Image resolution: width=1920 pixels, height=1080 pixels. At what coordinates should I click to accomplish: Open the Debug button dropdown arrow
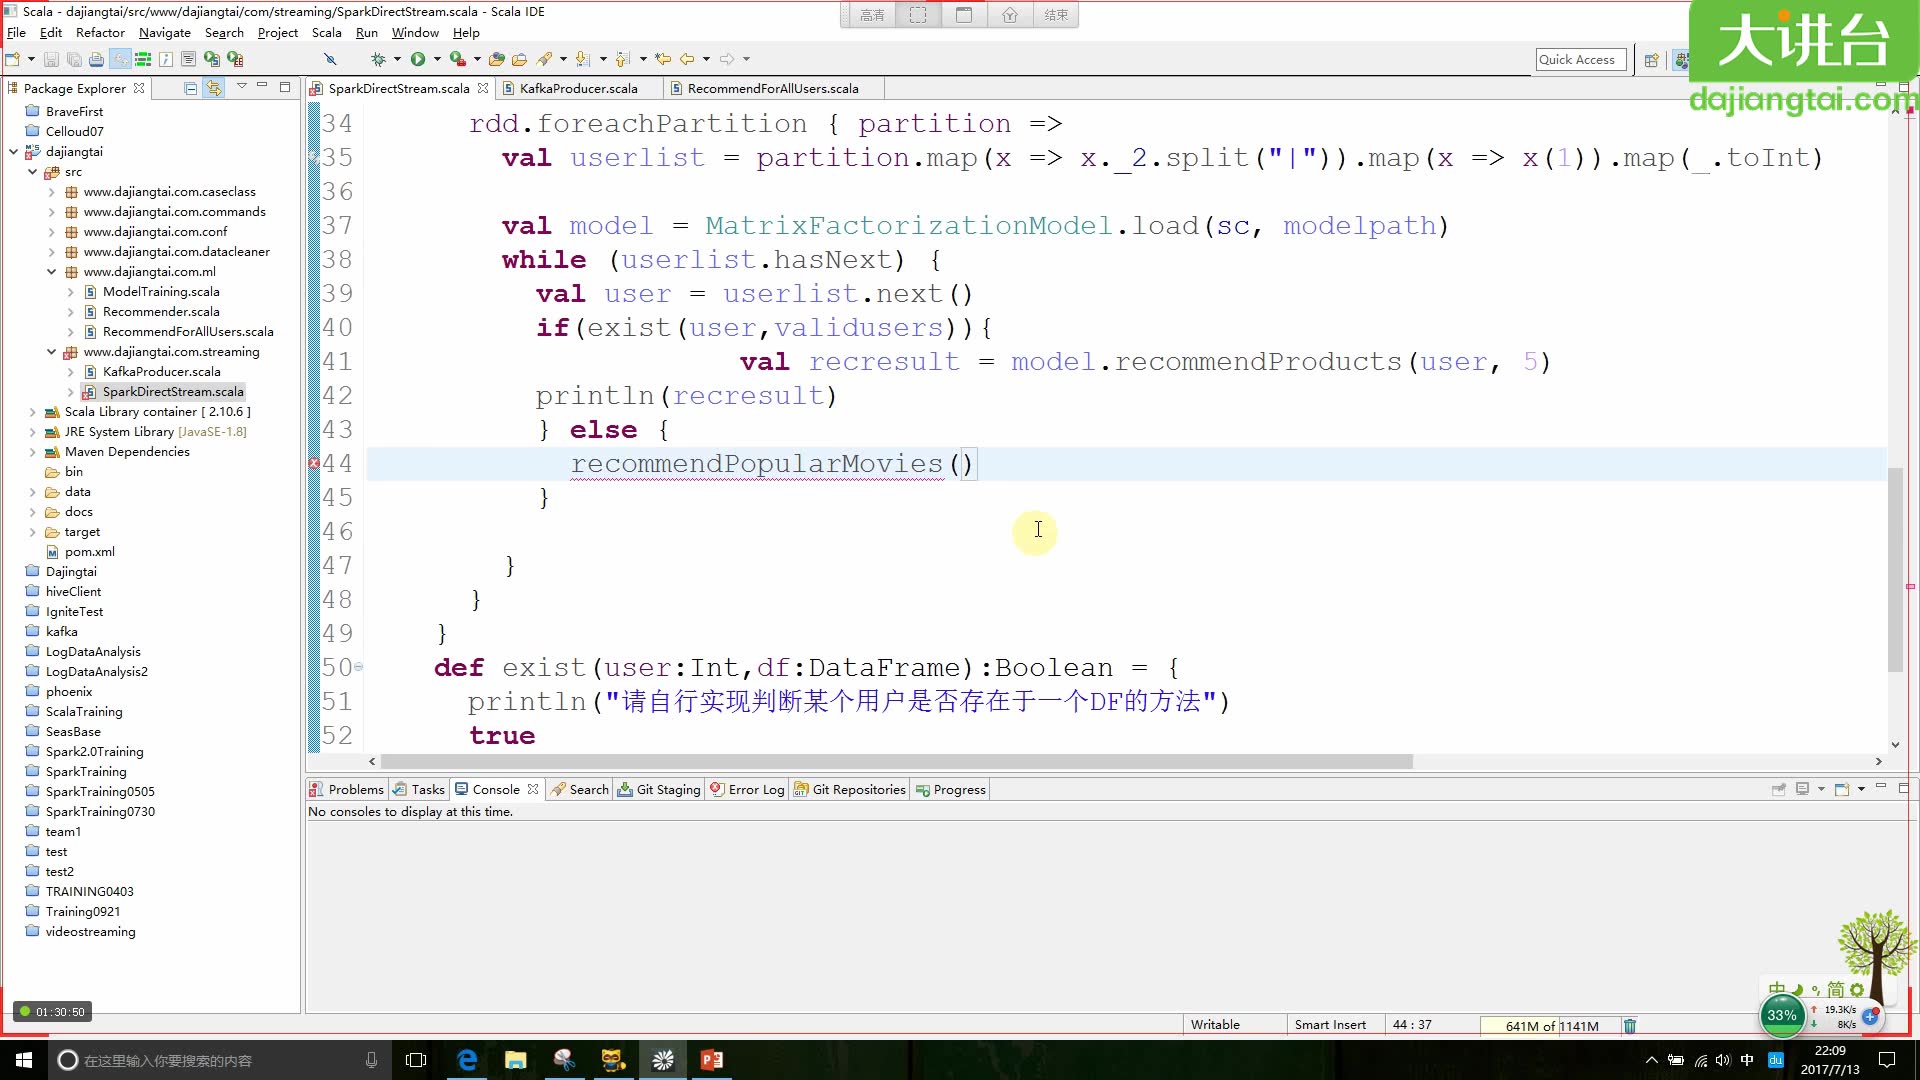[397, 59]
